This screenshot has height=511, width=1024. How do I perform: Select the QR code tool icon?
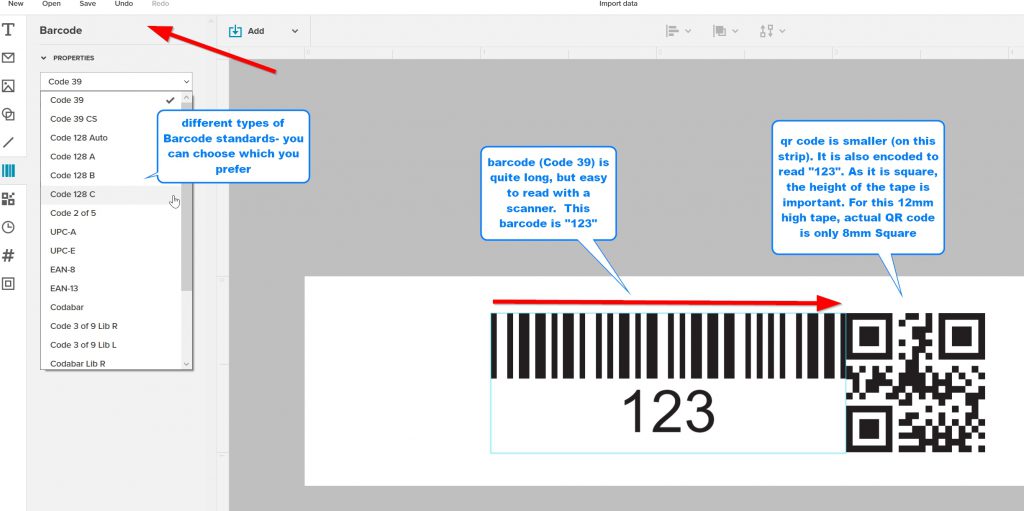click(9, 199)
